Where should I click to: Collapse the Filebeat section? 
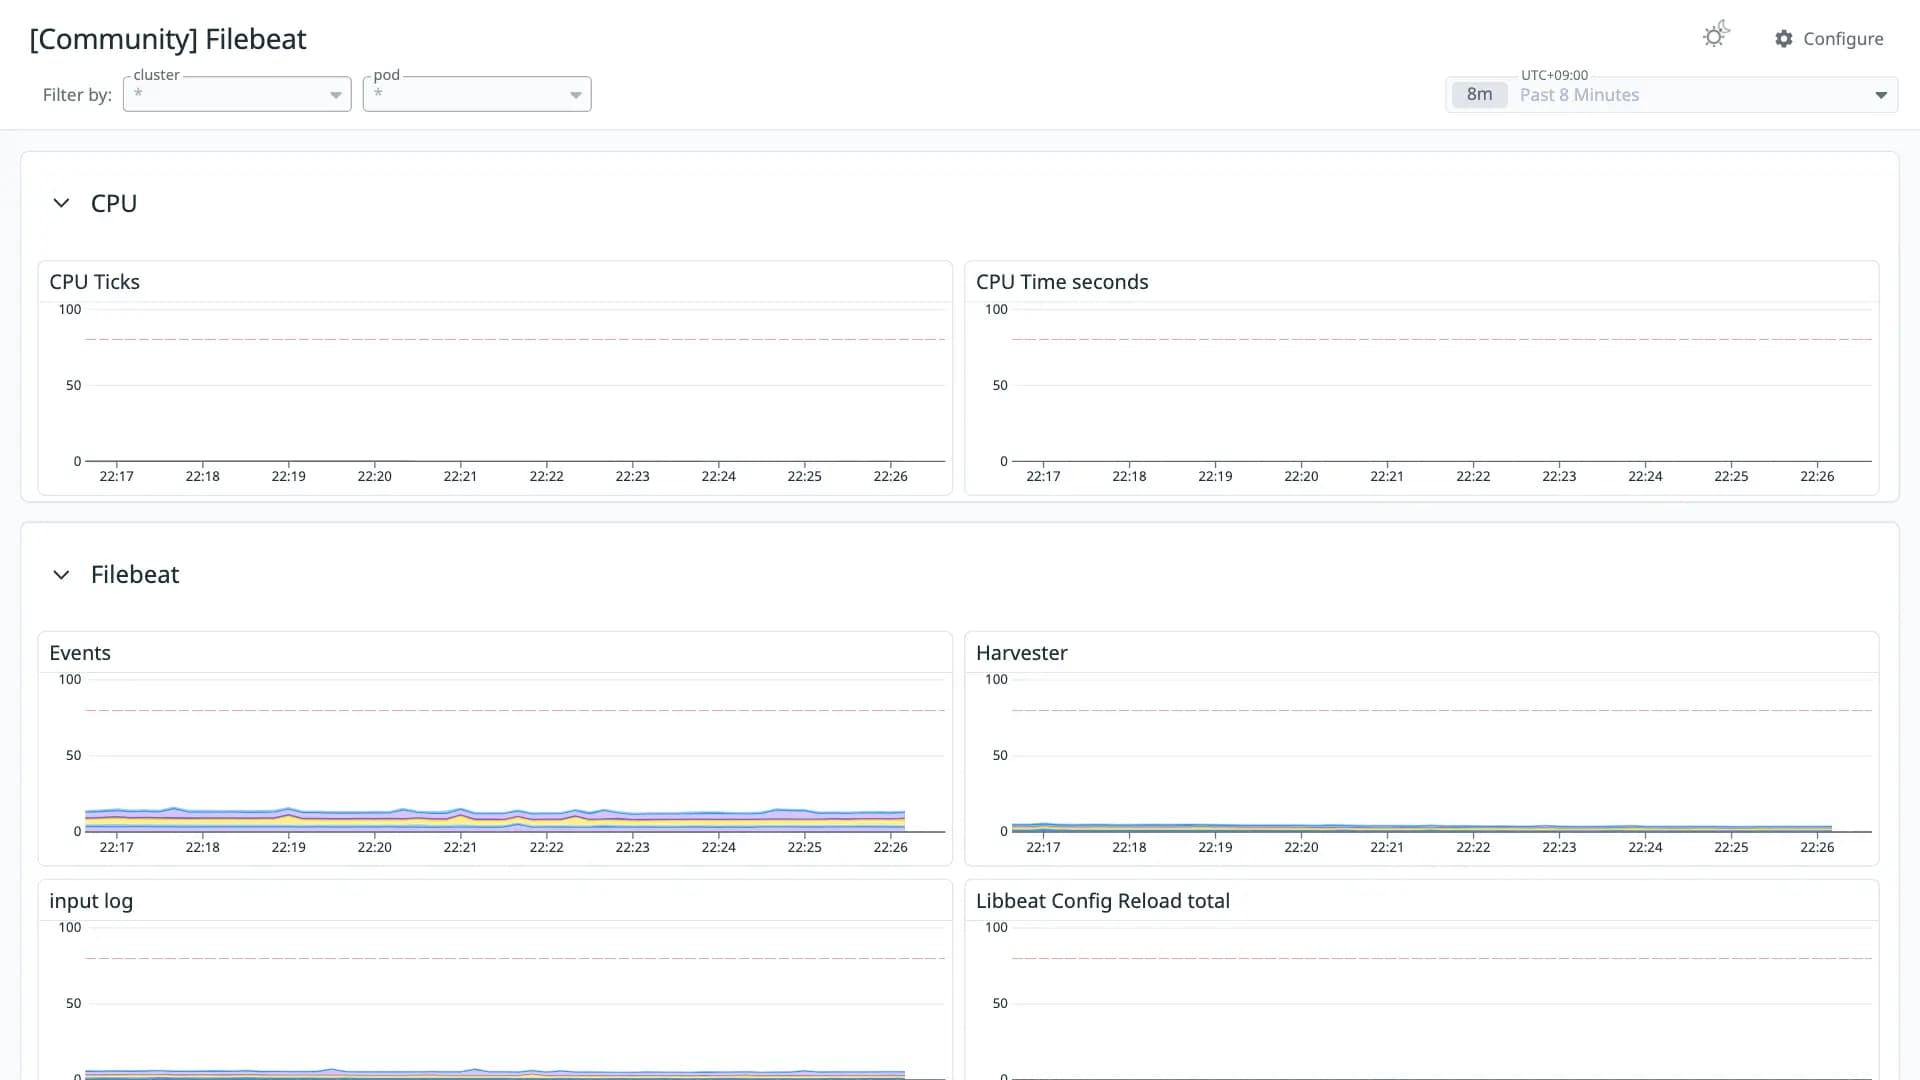pos(61,575)
